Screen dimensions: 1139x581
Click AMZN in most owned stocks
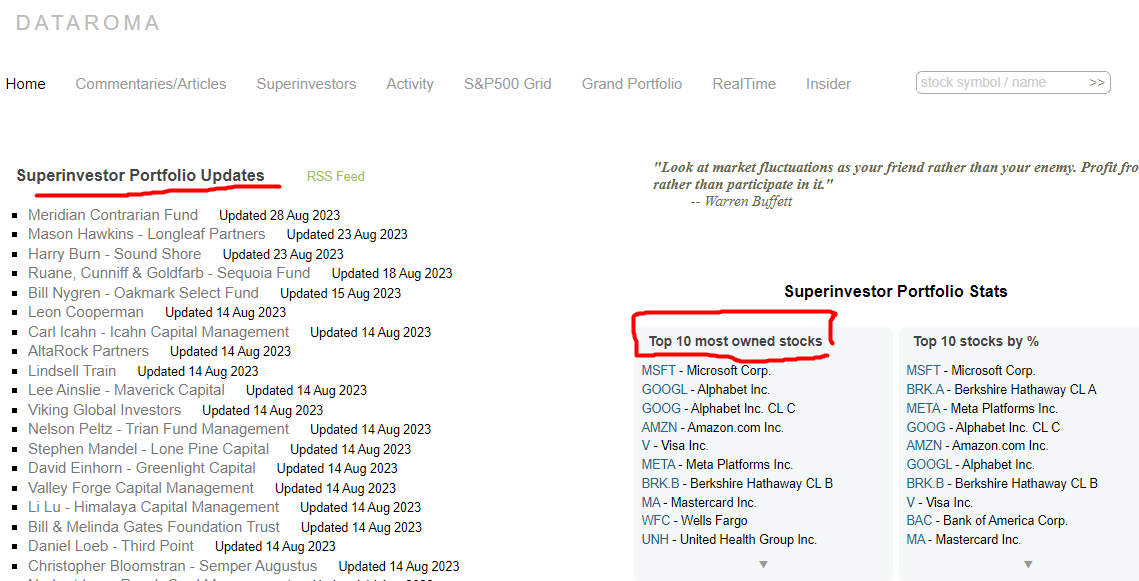[659, 427]
